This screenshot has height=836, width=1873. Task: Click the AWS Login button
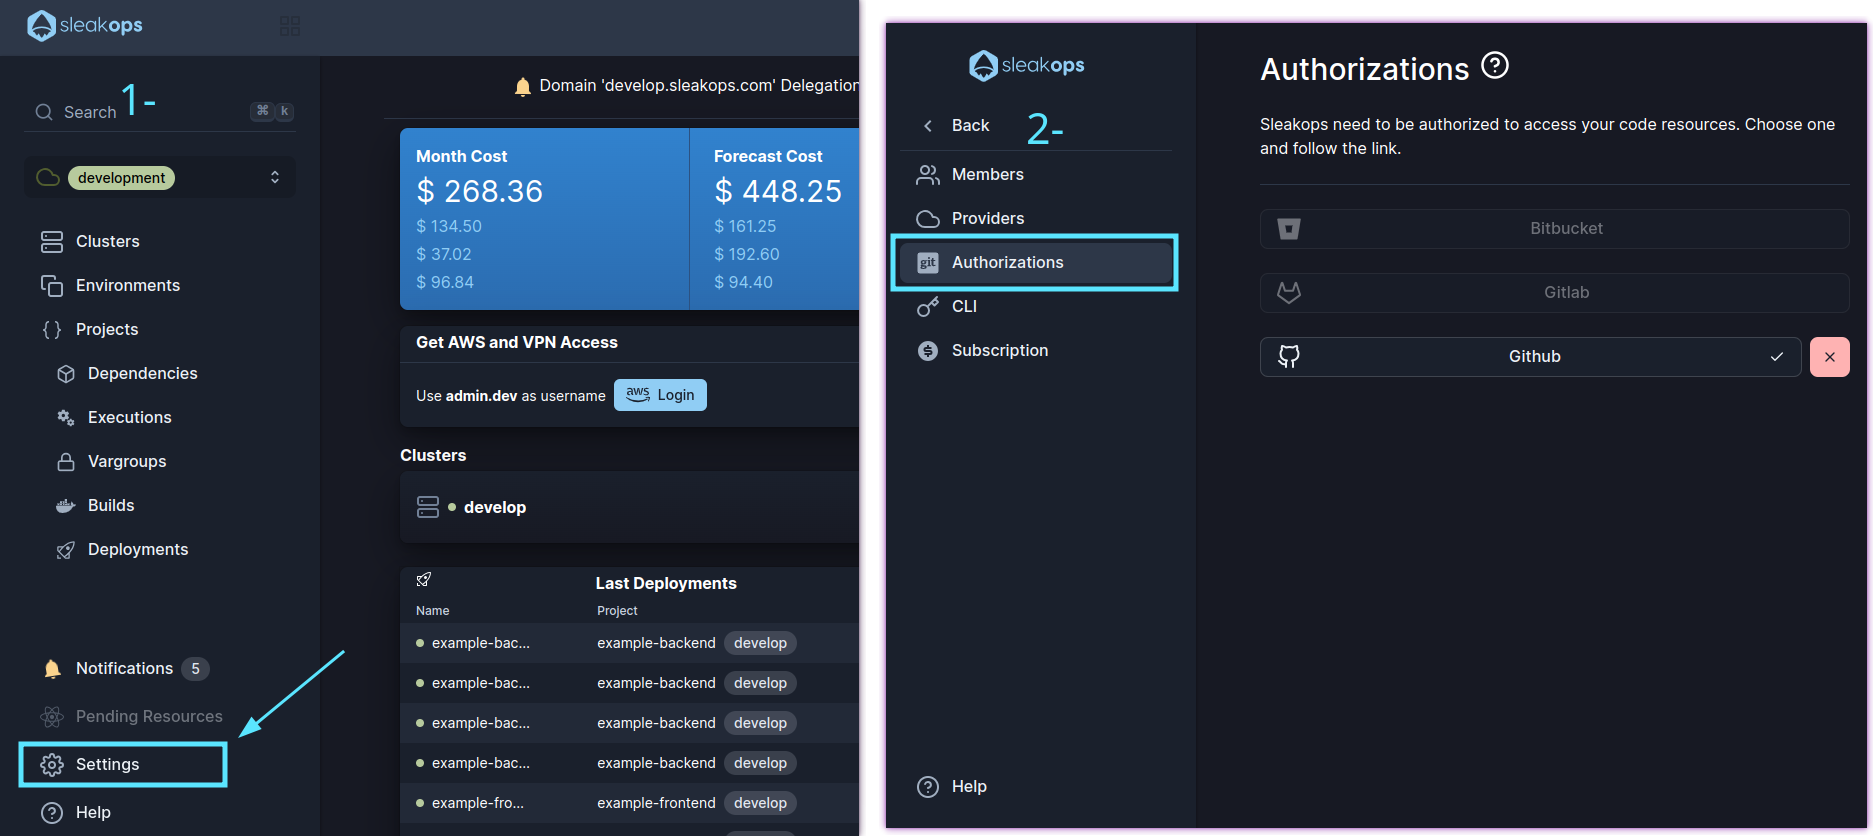click(x=660, y=395)
